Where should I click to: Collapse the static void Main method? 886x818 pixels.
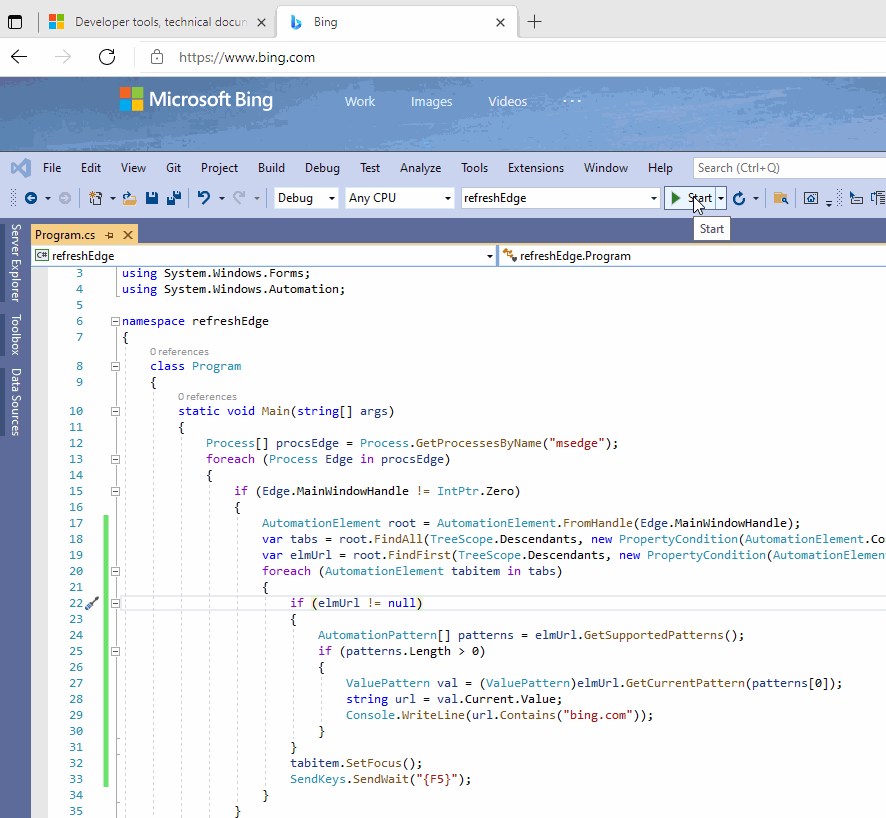115,411
